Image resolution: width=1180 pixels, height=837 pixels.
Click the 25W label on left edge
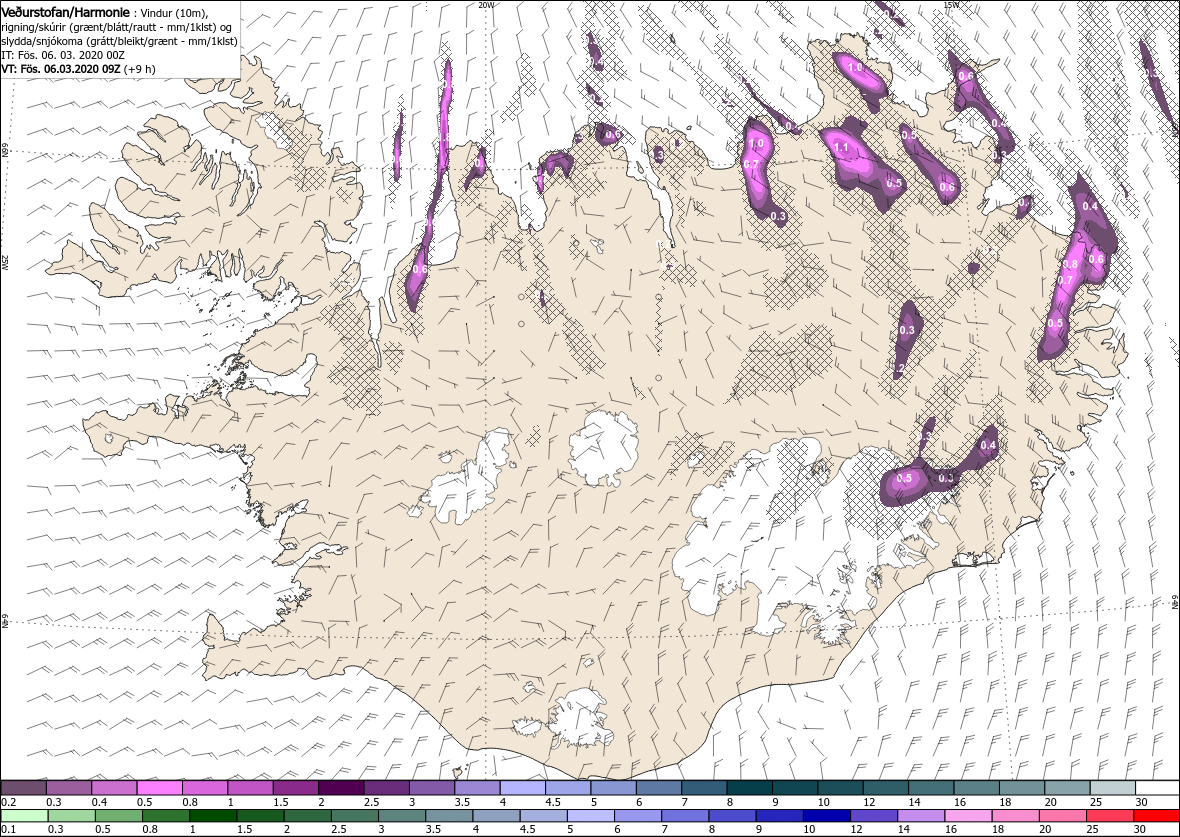[5, 262]
